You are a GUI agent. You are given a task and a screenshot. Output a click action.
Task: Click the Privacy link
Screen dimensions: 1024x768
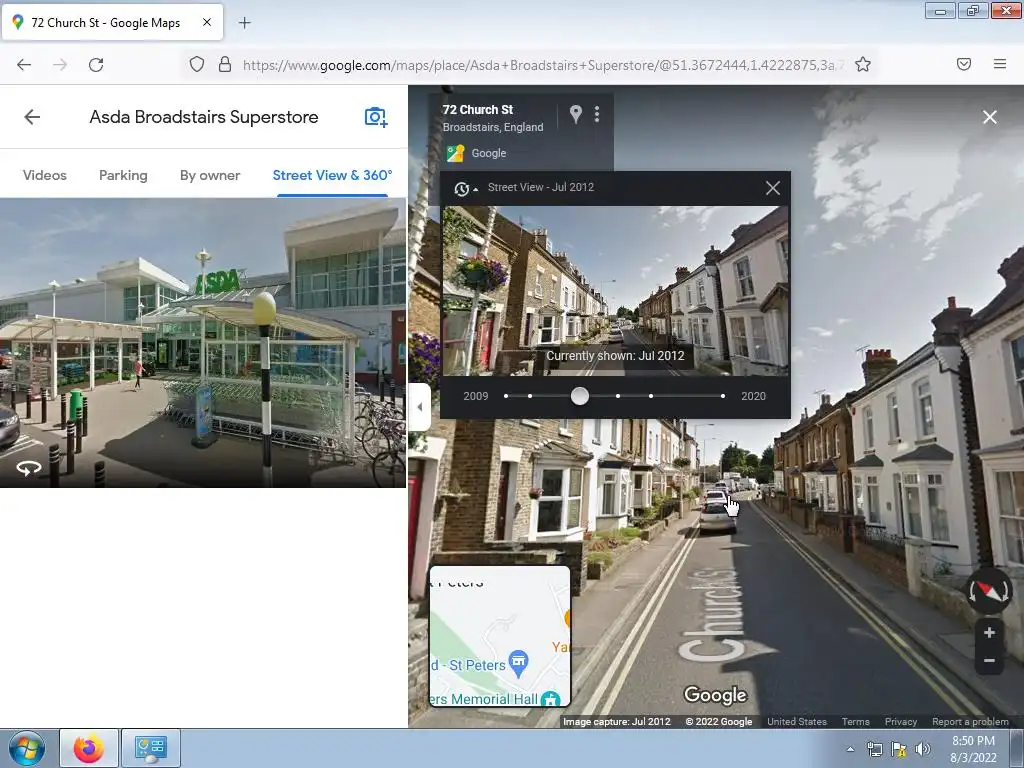pos(901,722)
